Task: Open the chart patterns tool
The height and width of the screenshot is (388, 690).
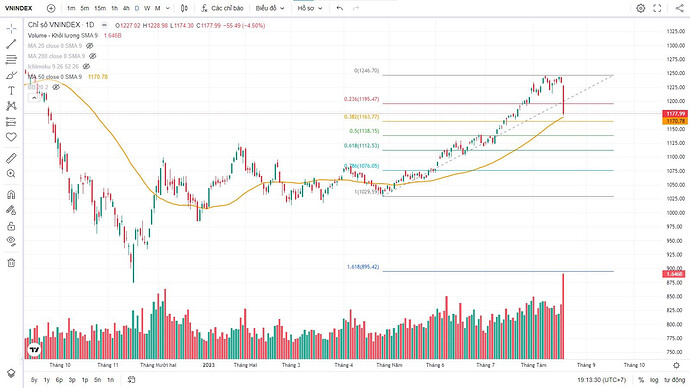Action: pyautogui.click(x=11, y=106)
